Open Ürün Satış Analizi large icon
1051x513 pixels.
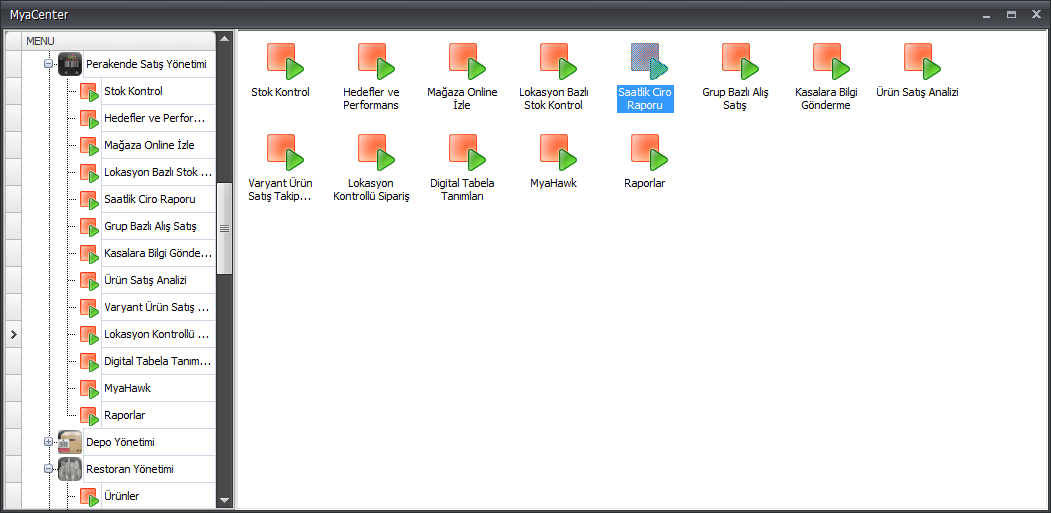point(923,61)
